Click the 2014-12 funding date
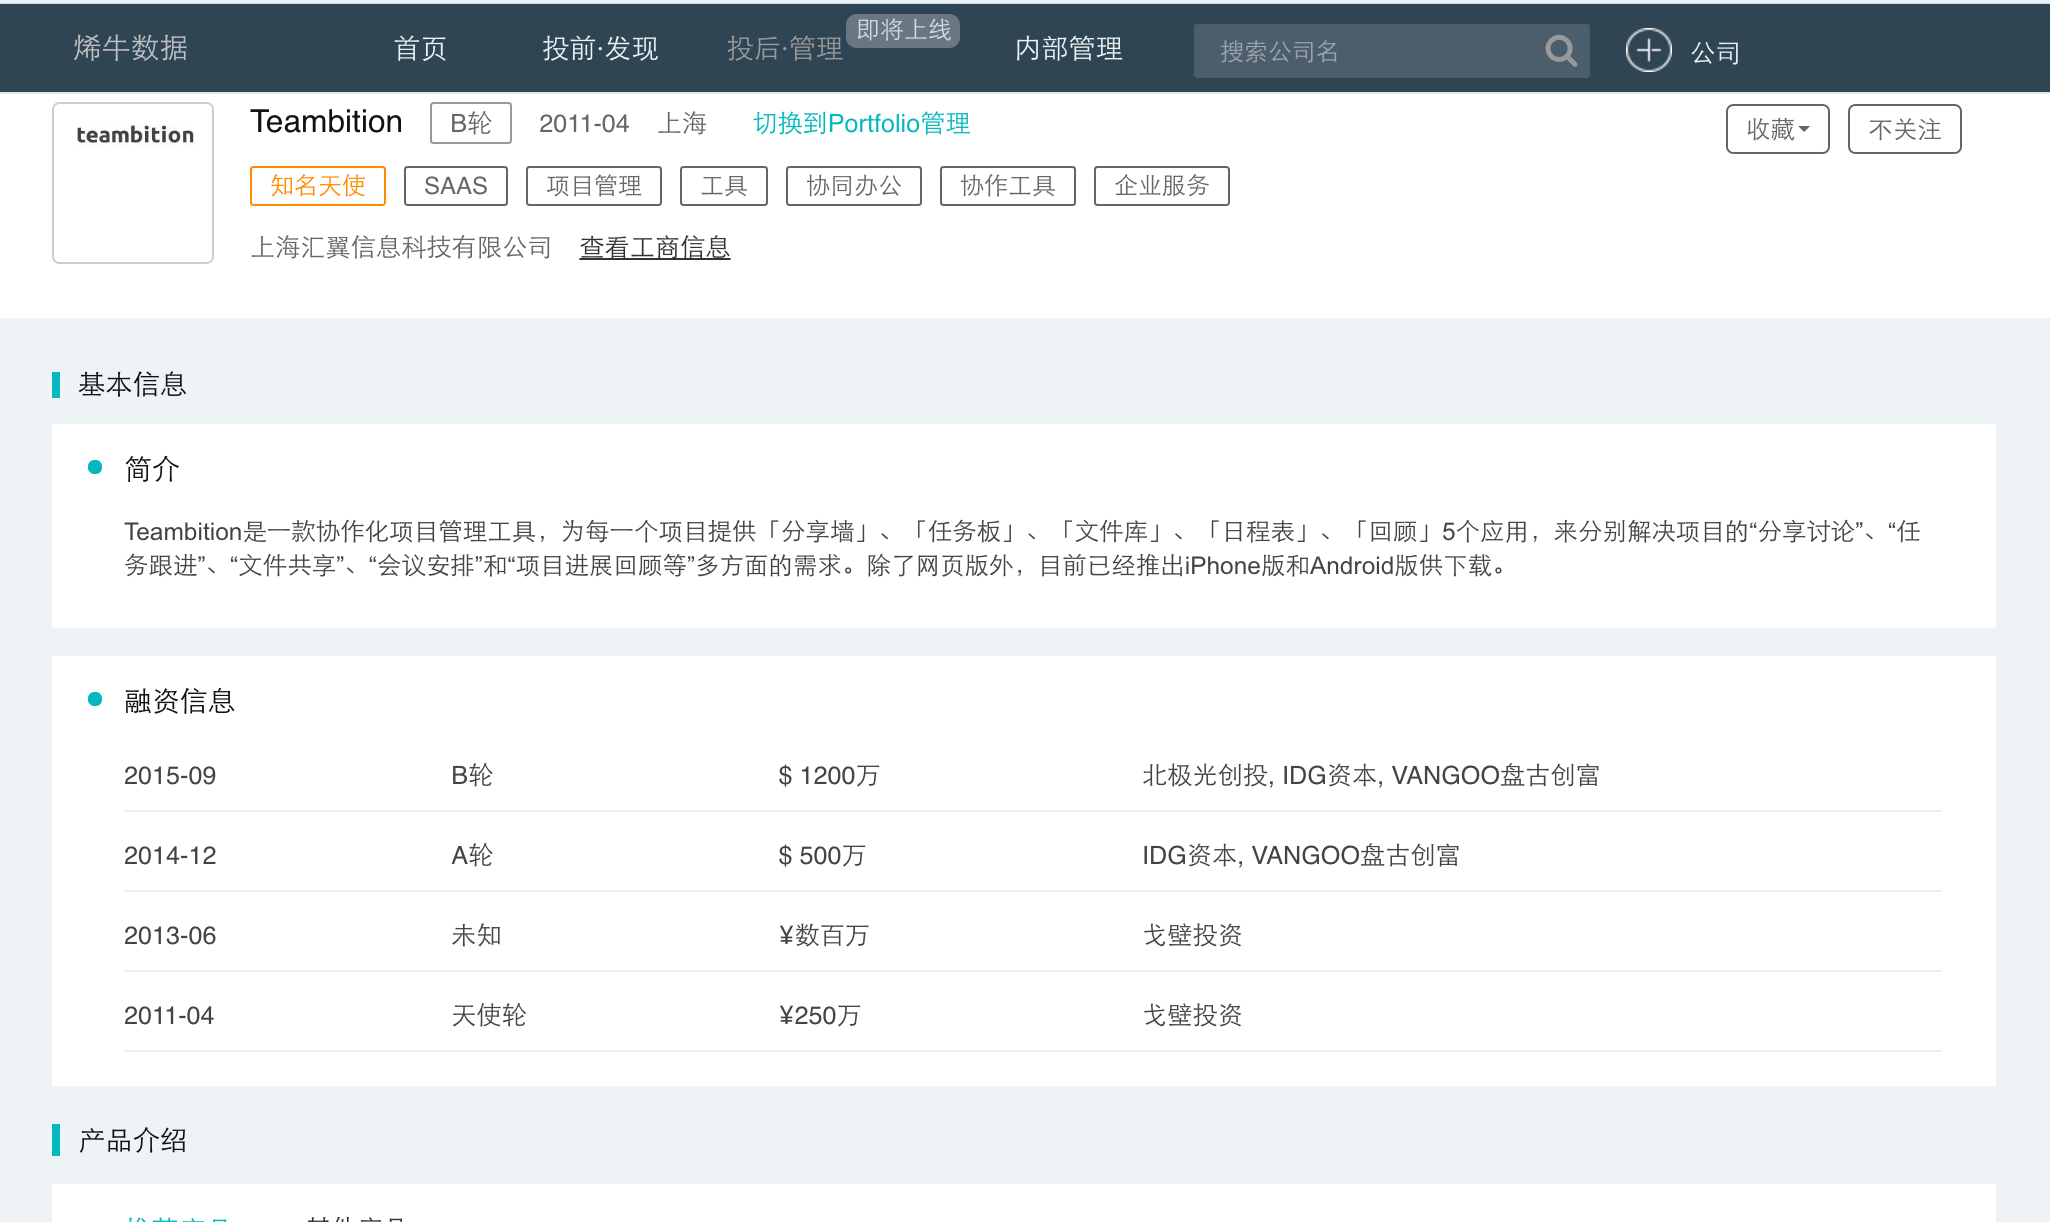 pos(170,855)
